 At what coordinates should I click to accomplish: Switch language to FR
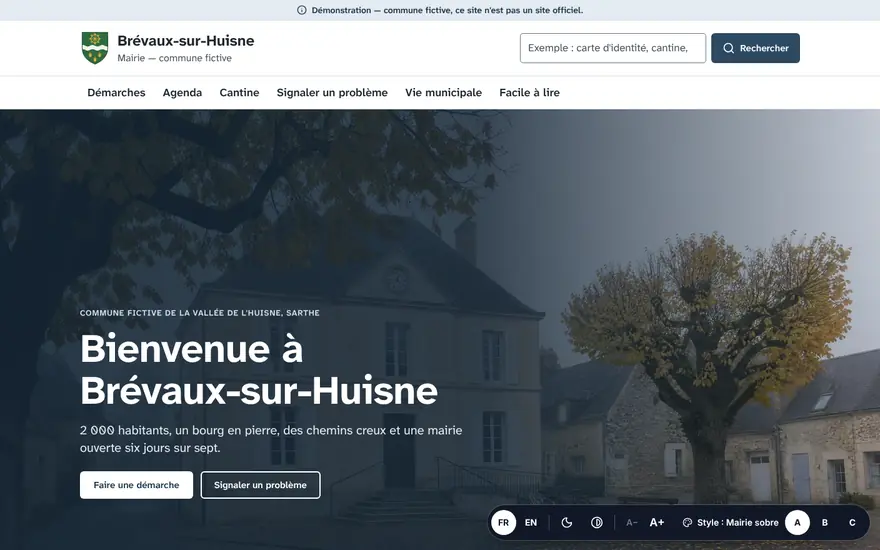pos(503,522)
